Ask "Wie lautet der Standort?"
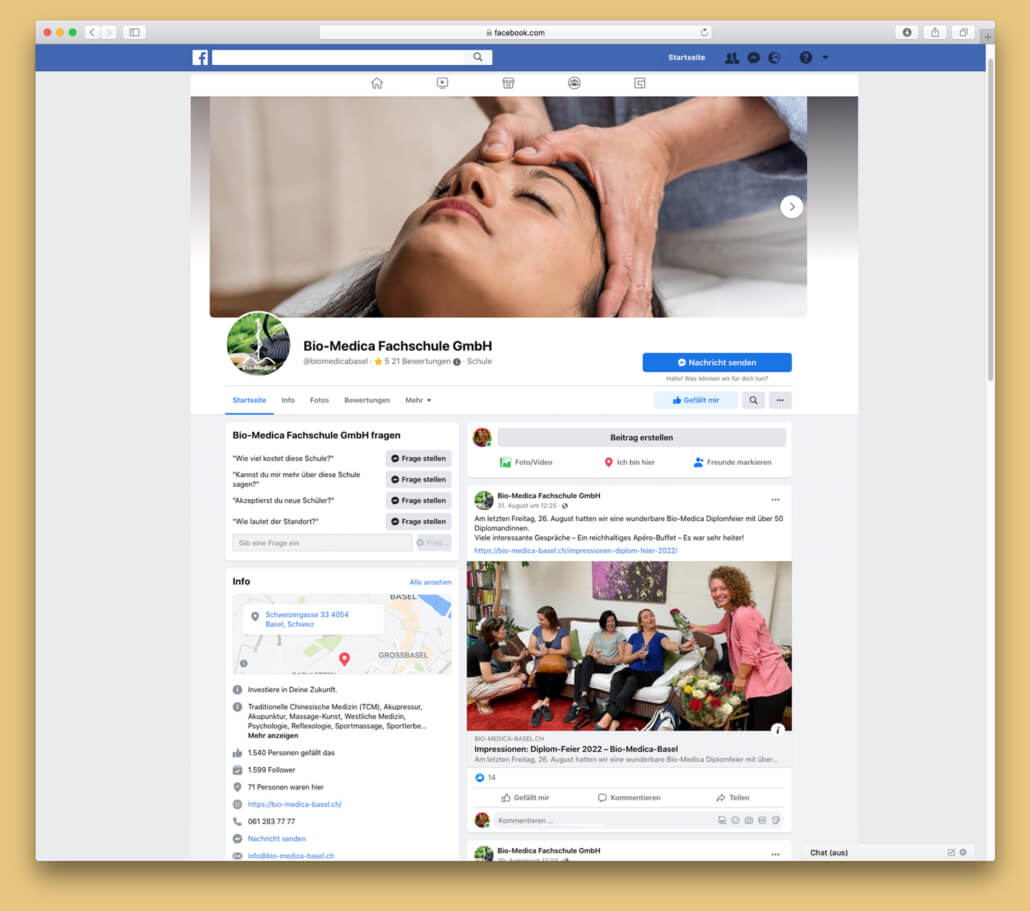Viewport: 1030px width, 911px height. click(x=418, y=522)
